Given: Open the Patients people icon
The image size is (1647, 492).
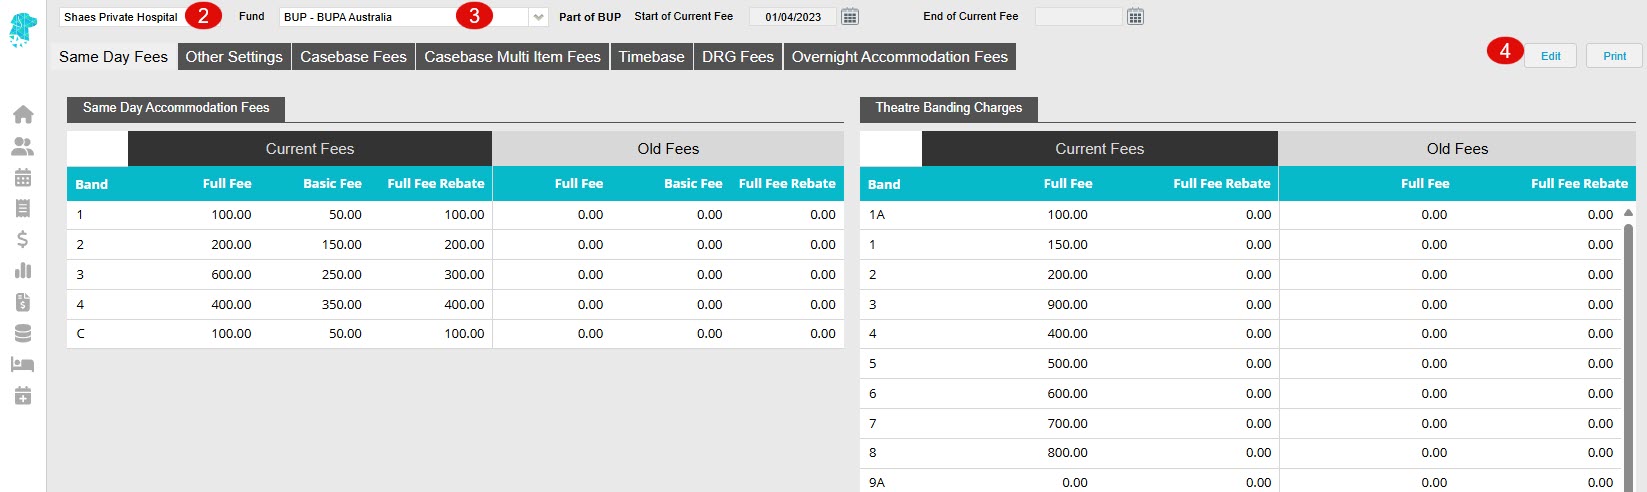Looking at the screenshot, I should (x=22, y=147).
